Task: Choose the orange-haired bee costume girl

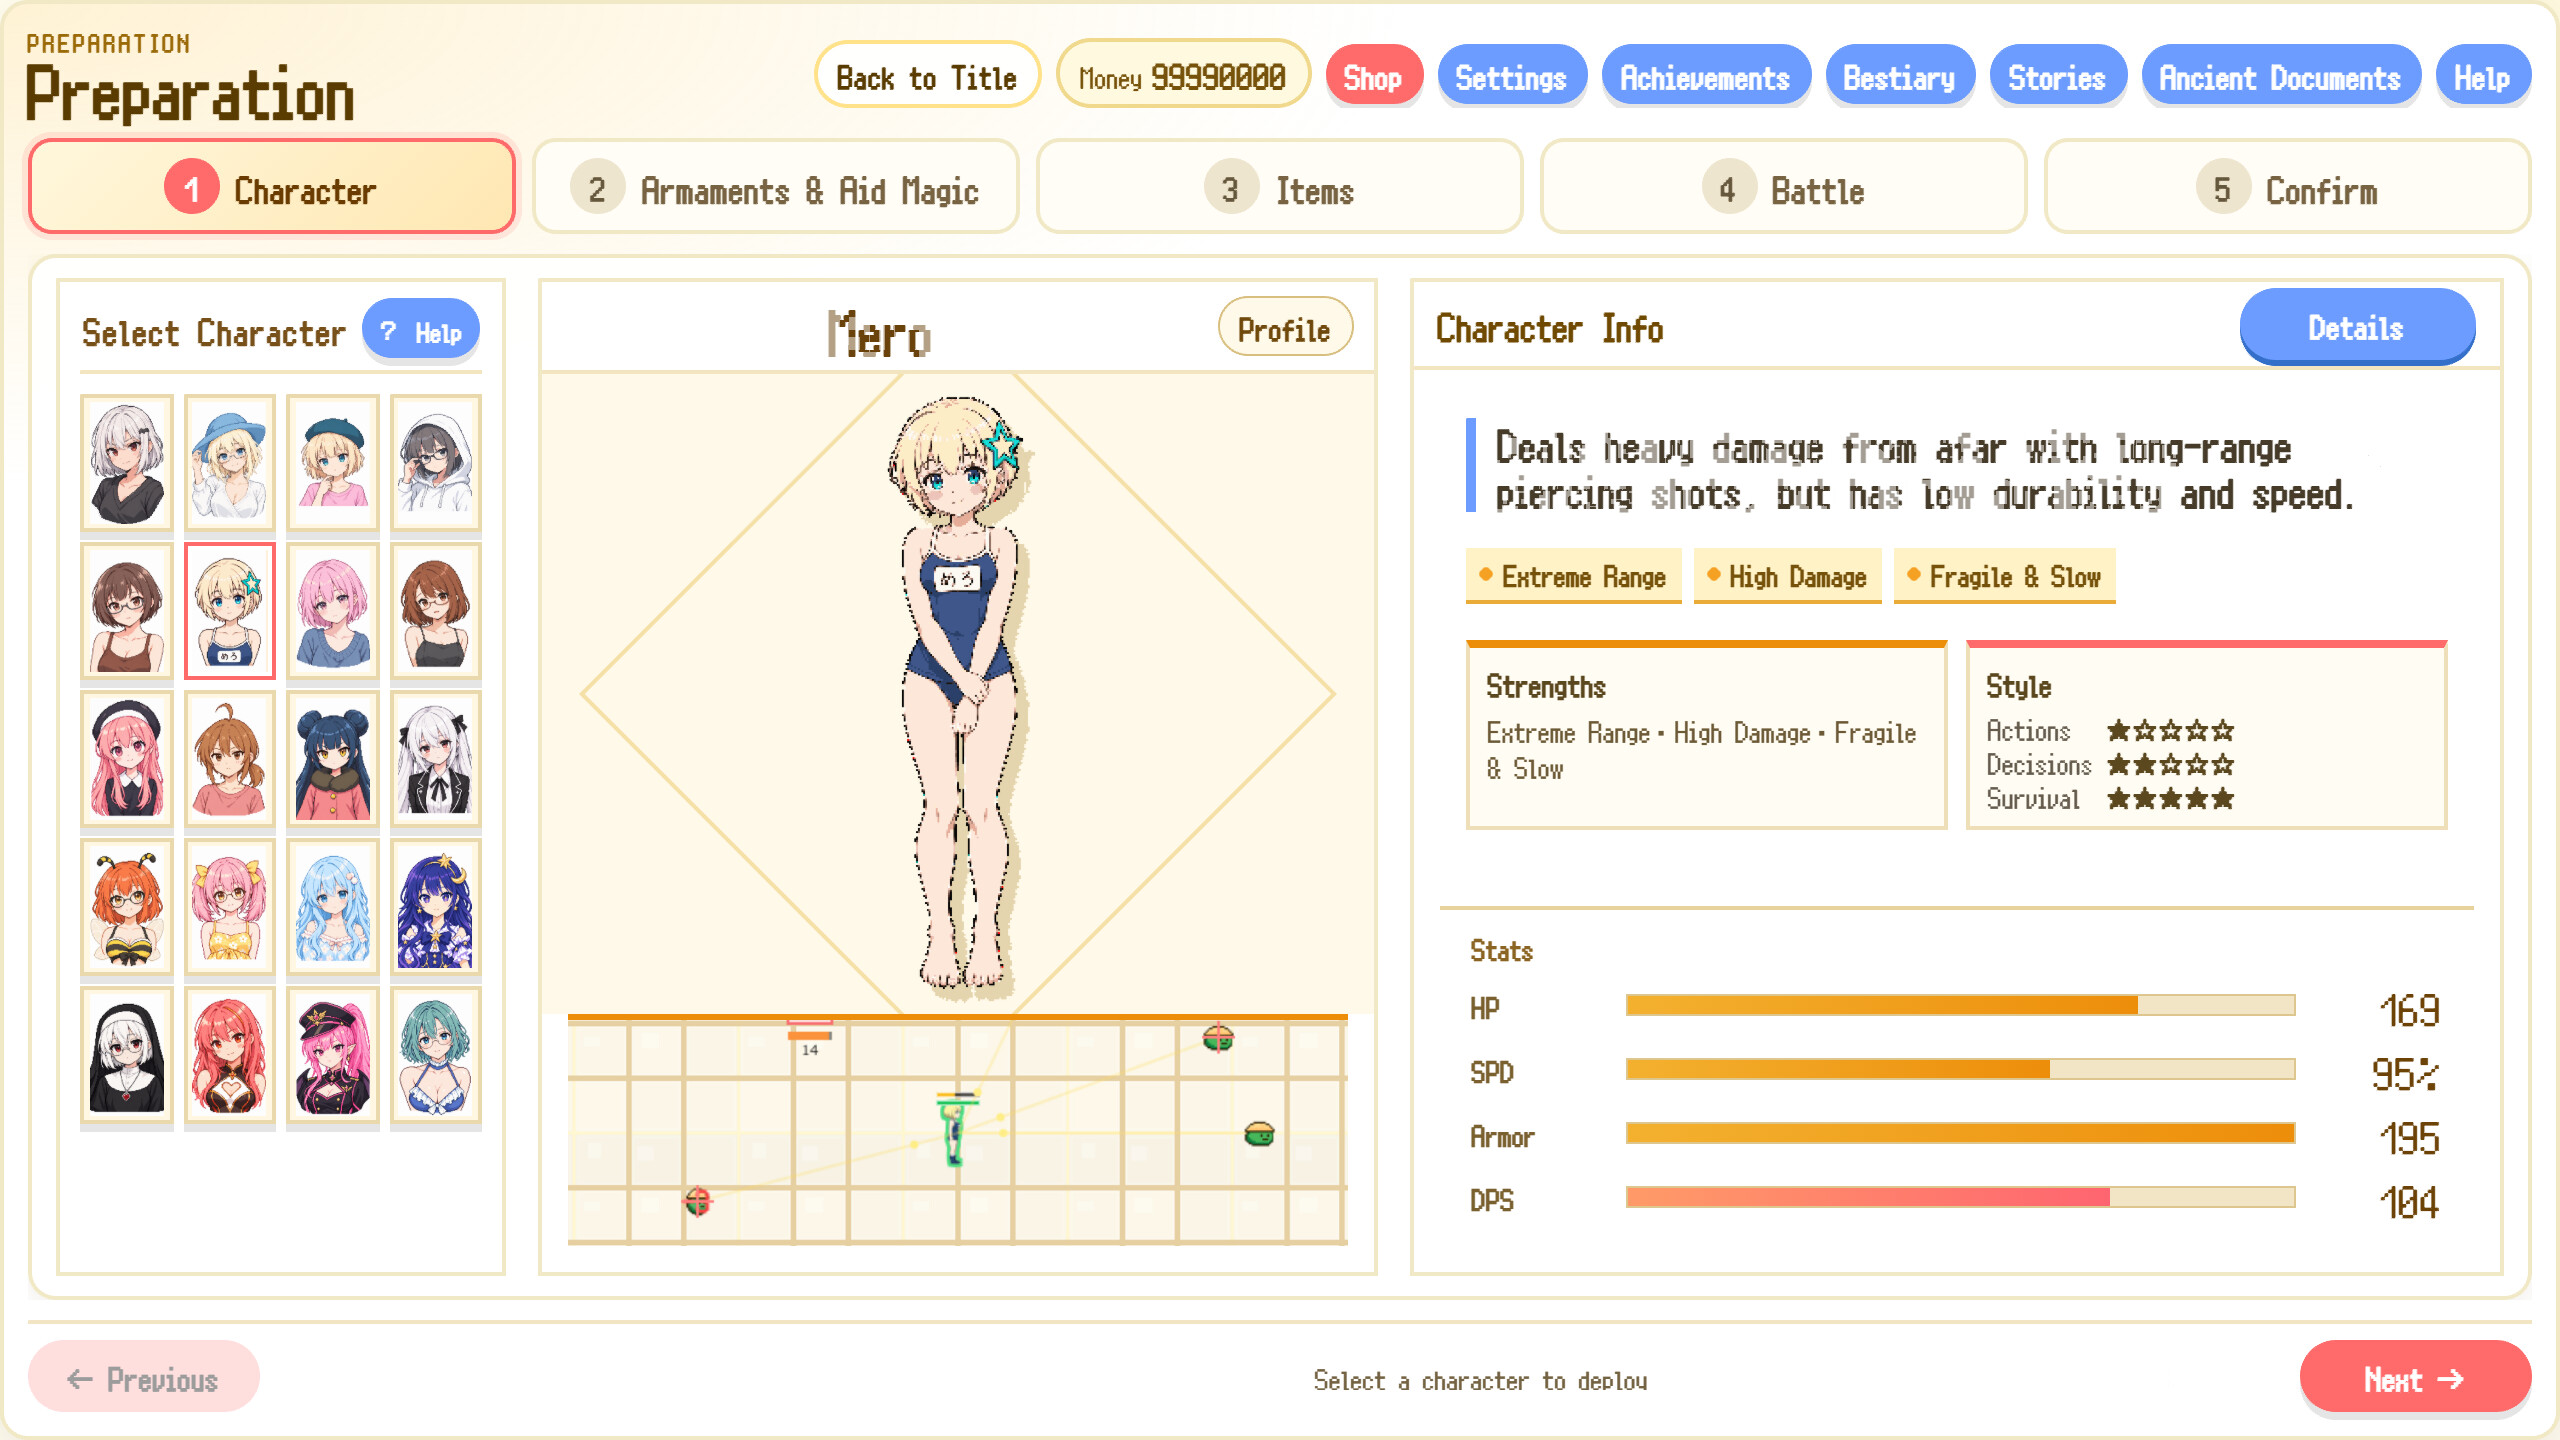Action: click(127, 907)
